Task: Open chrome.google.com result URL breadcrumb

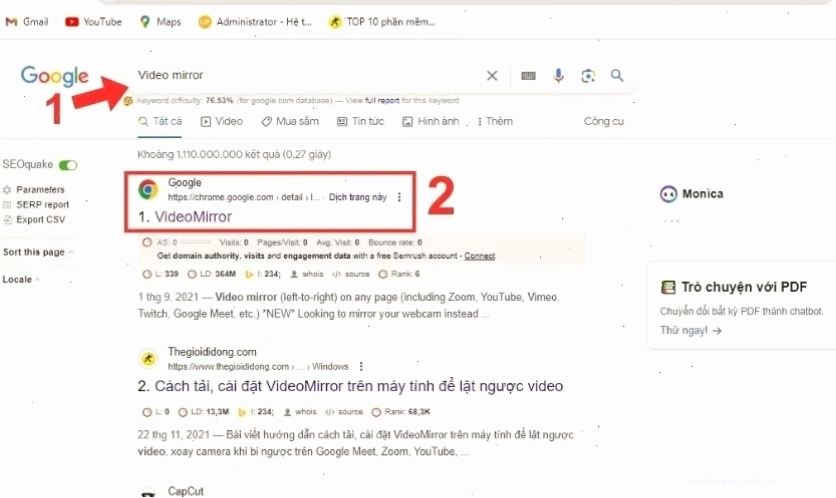Action: tap(244, 197)
